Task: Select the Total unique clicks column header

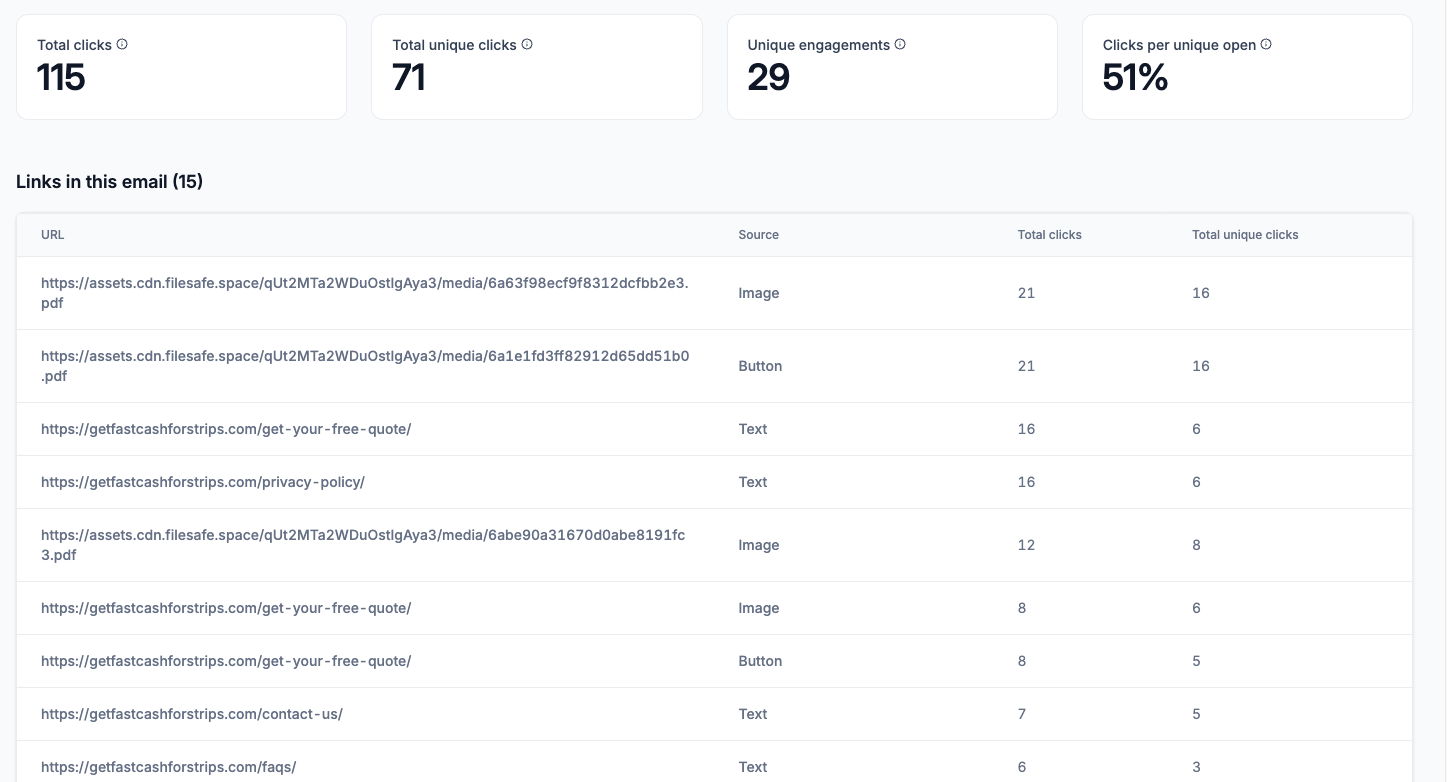Action: pyautogui.click(x=1245, y=235)
